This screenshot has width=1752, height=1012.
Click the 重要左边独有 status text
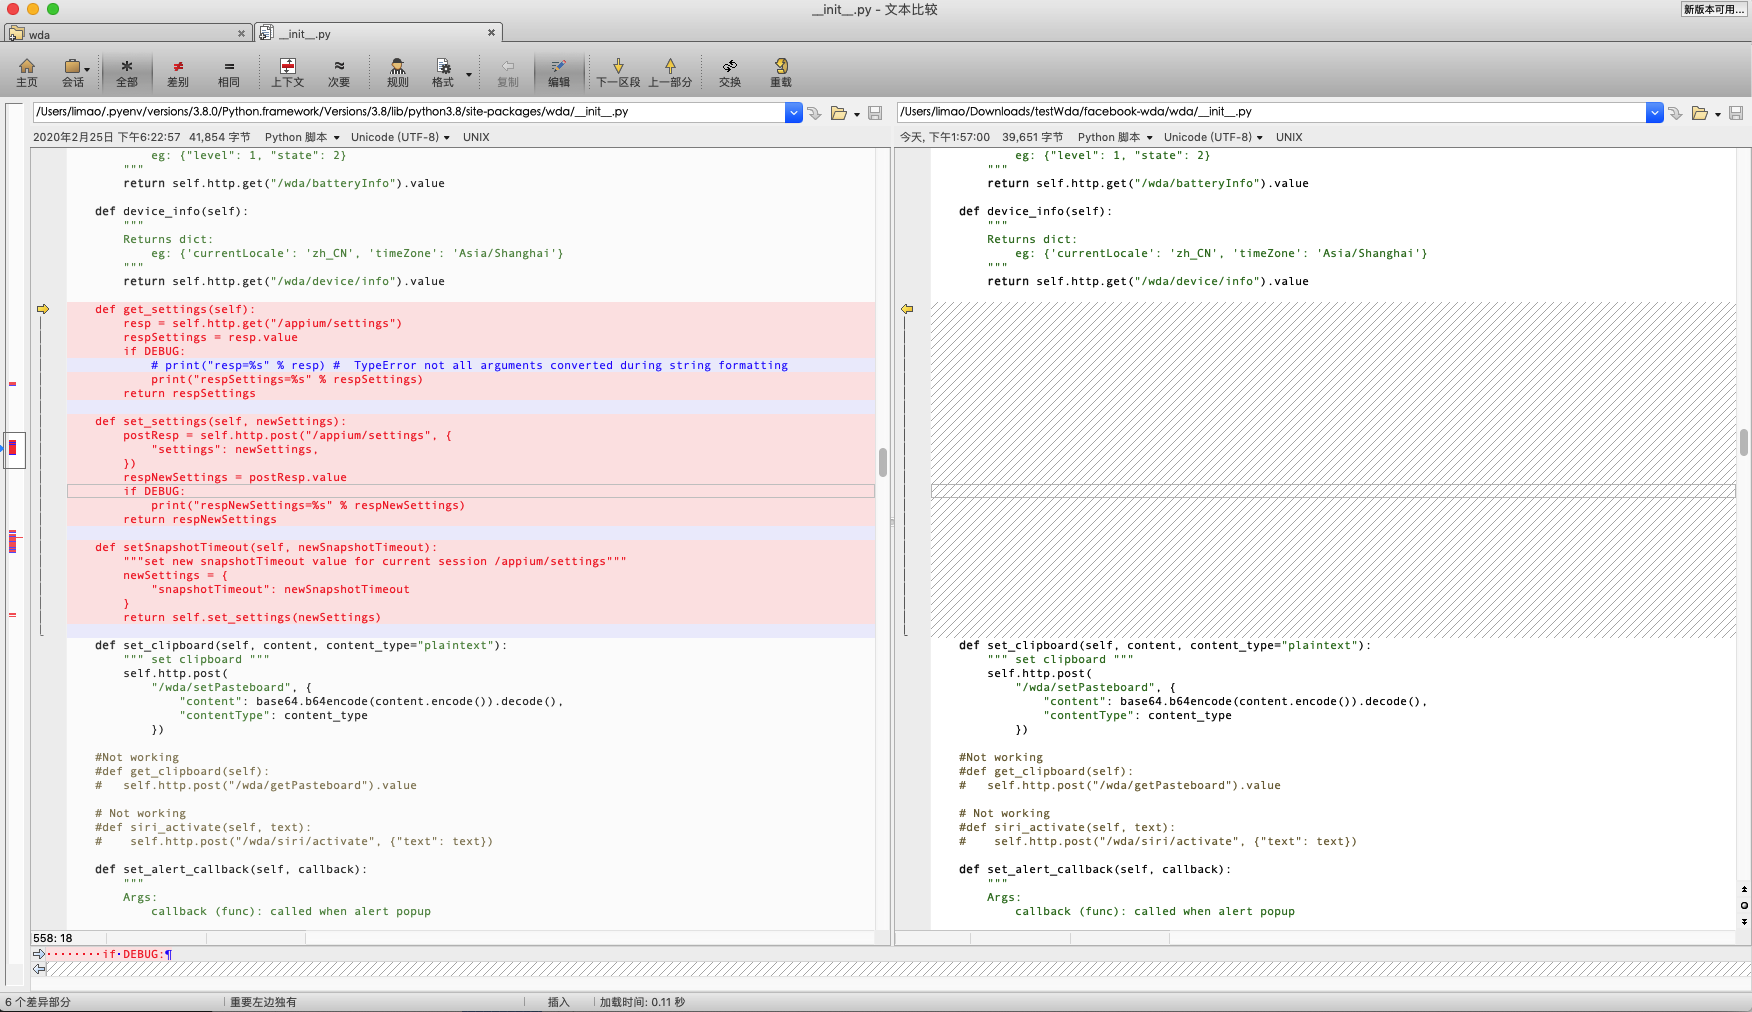[263, 1002]
